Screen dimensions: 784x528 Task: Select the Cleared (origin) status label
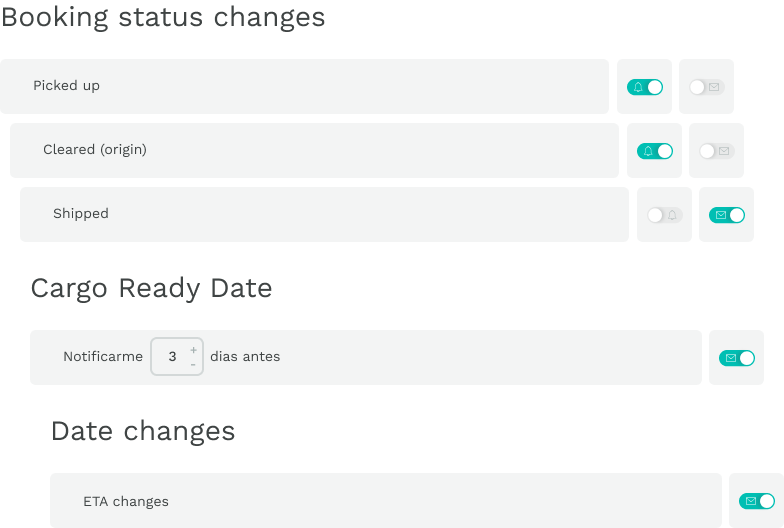pyautogui.click(x=95, y=150)
